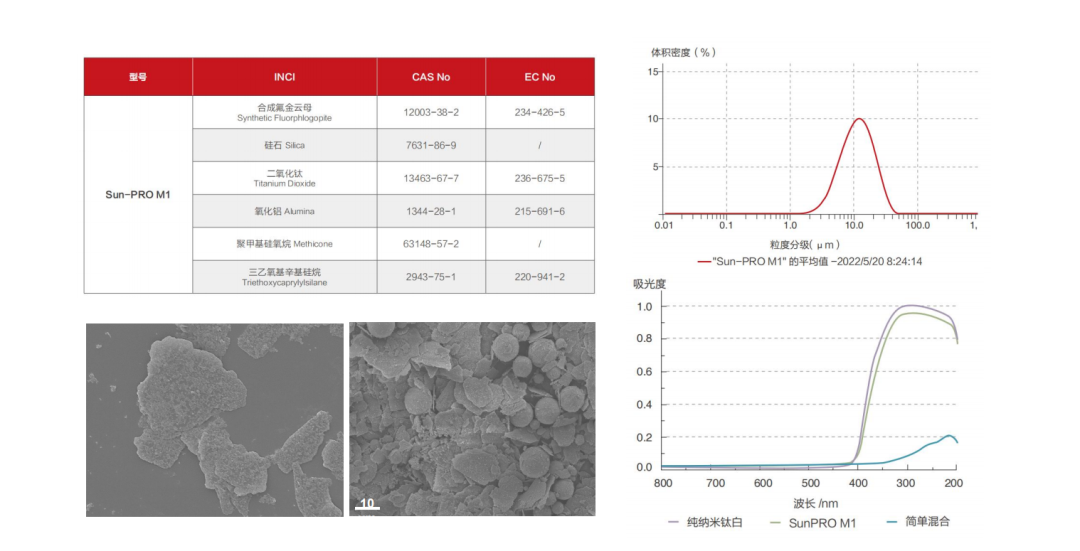Image resolution: width=1080 pixels, height=551 pixels.
Task: Click the 粒度分级 (μm) axis title
Action: point(804,245)
